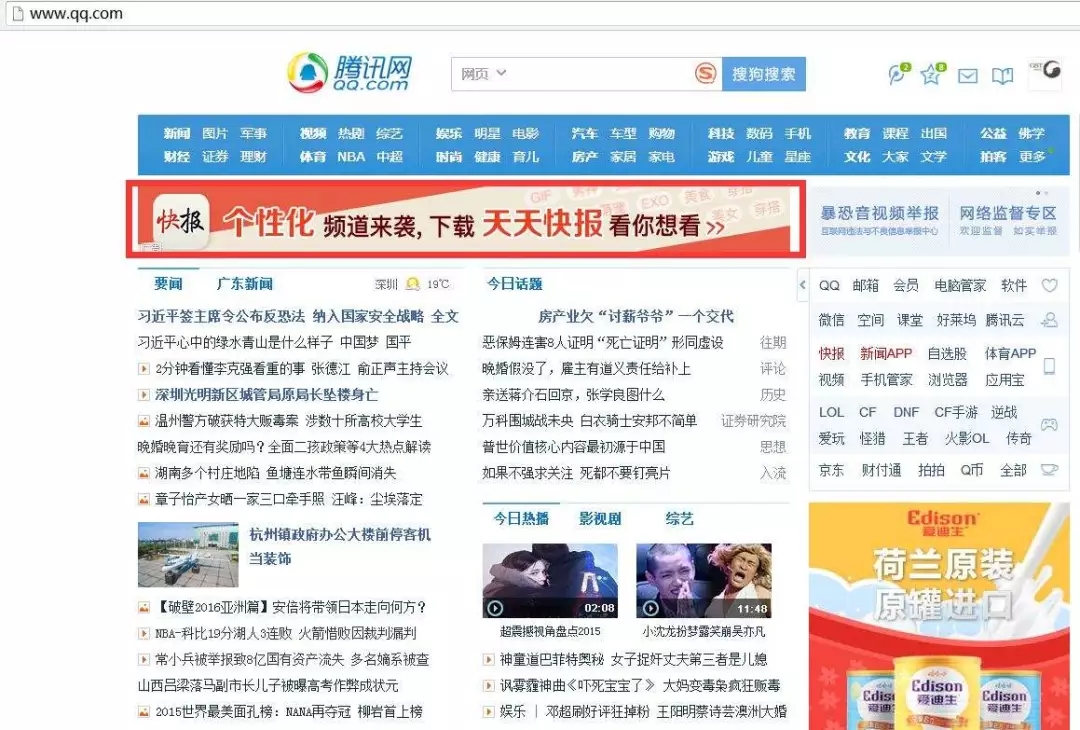The image size is (1080, 730).
Task: Open 京东 link in the sidebar
Action: [831, 470]
